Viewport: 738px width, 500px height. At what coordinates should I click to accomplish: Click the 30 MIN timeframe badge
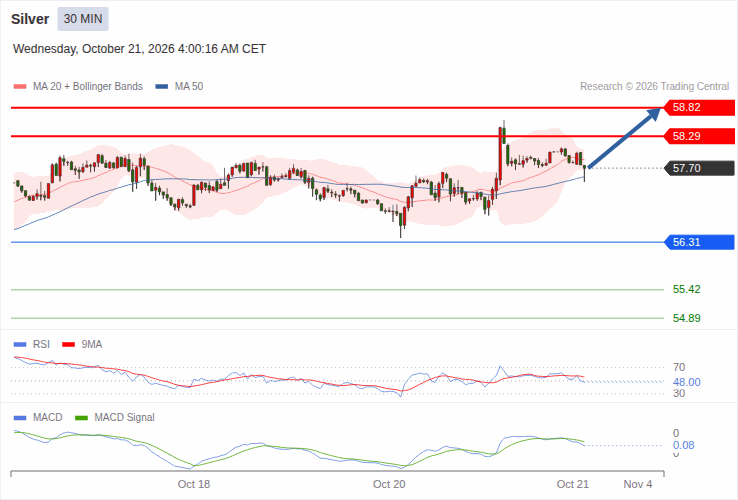[83, 19]
